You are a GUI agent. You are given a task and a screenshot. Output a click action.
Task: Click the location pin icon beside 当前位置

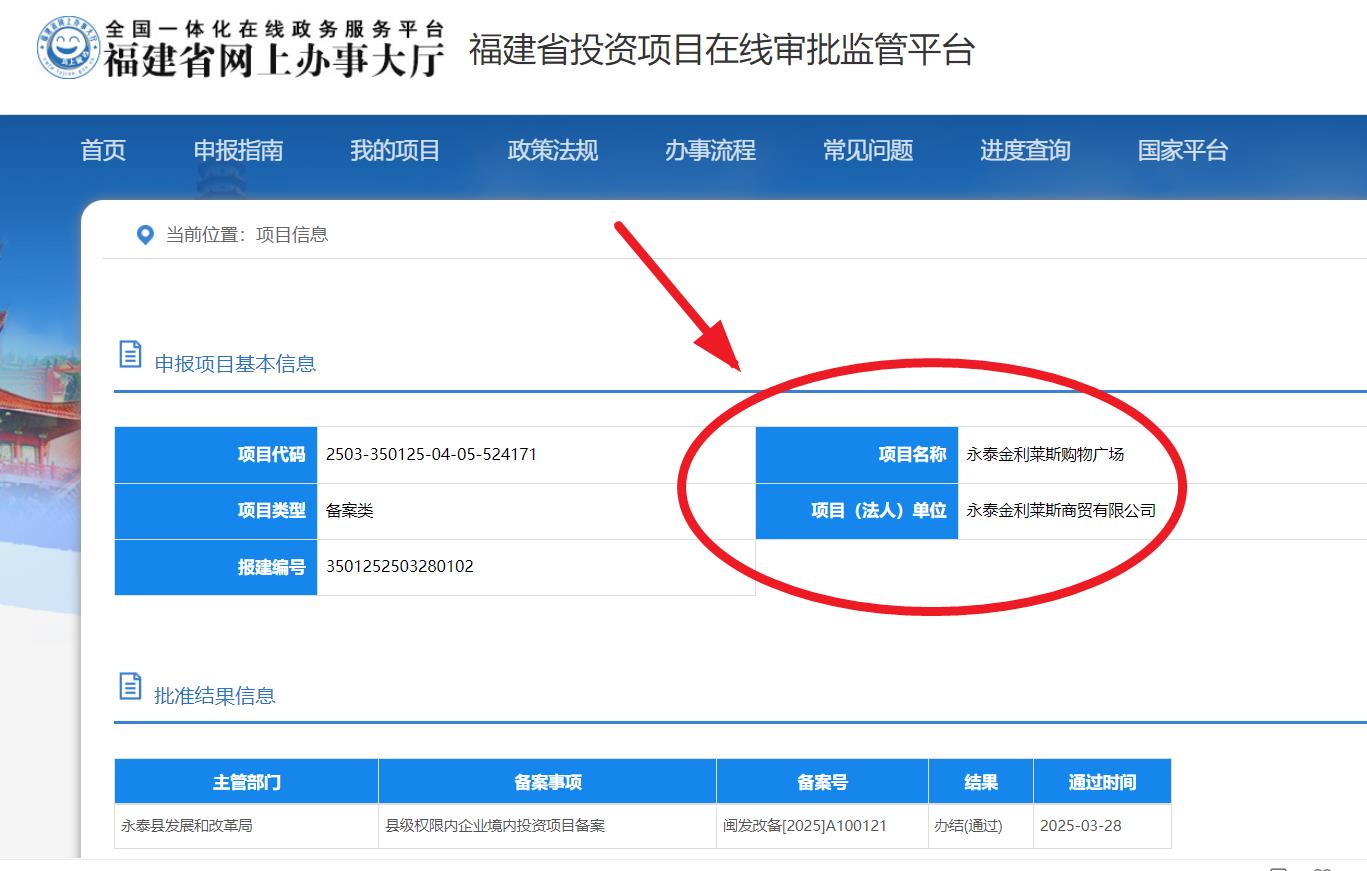pyautogui.click(x=145, y=235)
